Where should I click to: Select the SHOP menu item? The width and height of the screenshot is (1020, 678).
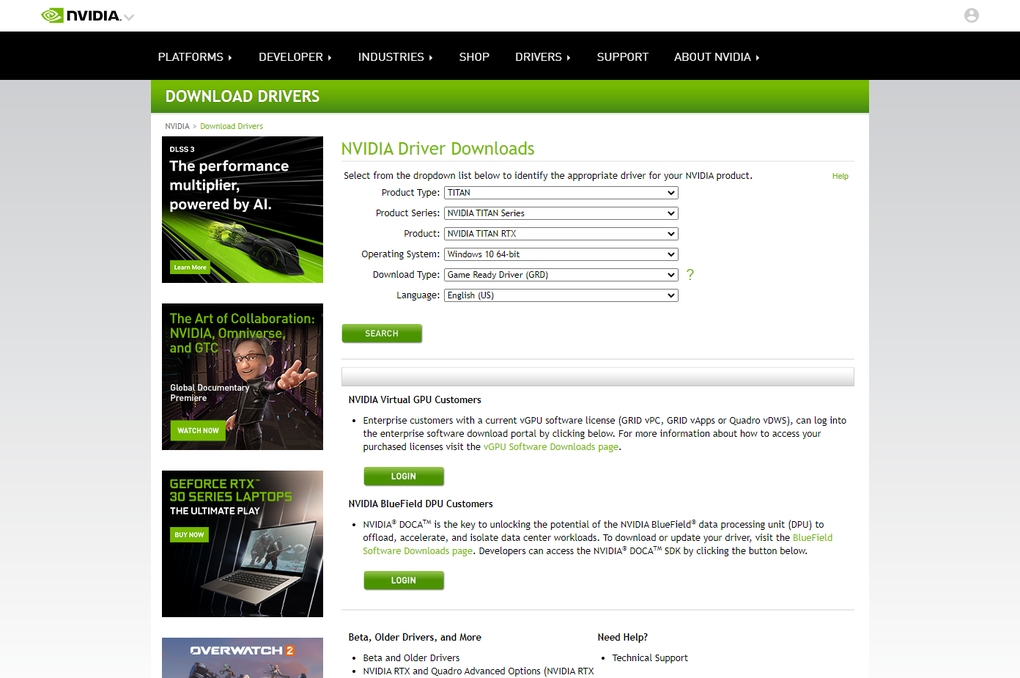coord(474,57)
